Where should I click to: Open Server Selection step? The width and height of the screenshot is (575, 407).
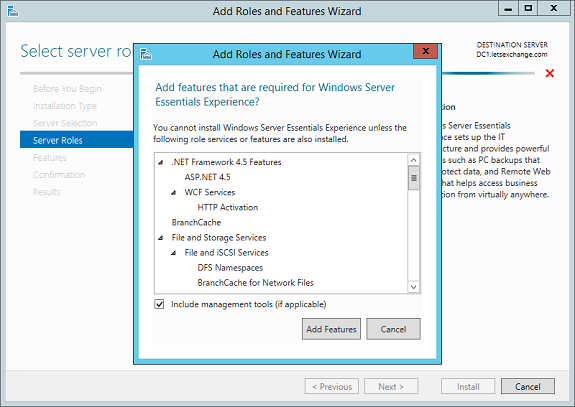point(65,123)
